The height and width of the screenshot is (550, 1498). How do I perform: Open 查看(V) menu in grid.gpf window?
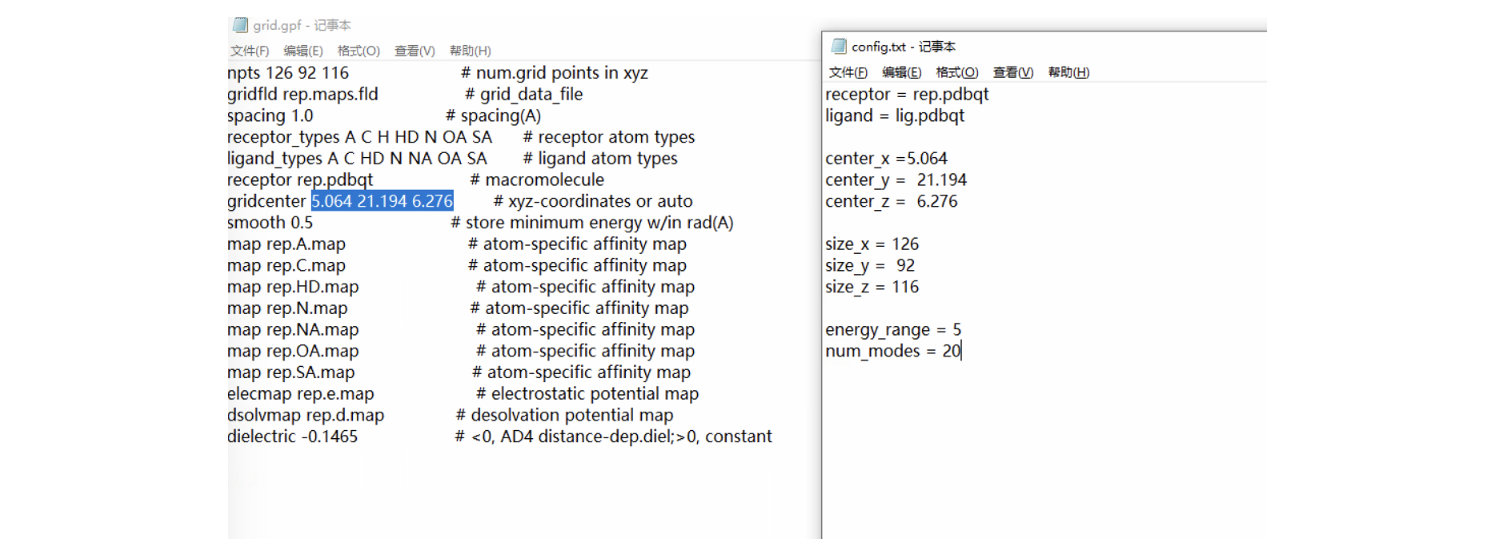[414, 51]
